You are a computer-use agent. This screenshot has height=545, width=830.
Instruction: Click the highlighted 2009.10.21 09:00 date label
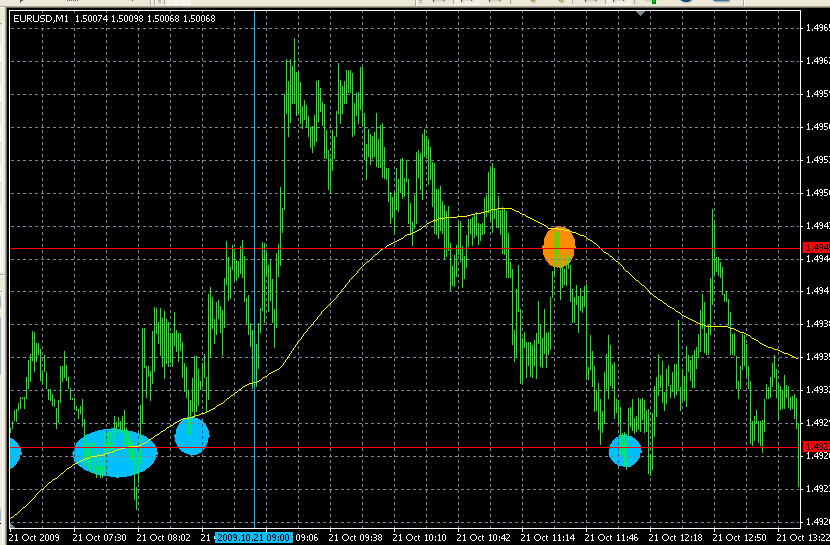[253, 537]
